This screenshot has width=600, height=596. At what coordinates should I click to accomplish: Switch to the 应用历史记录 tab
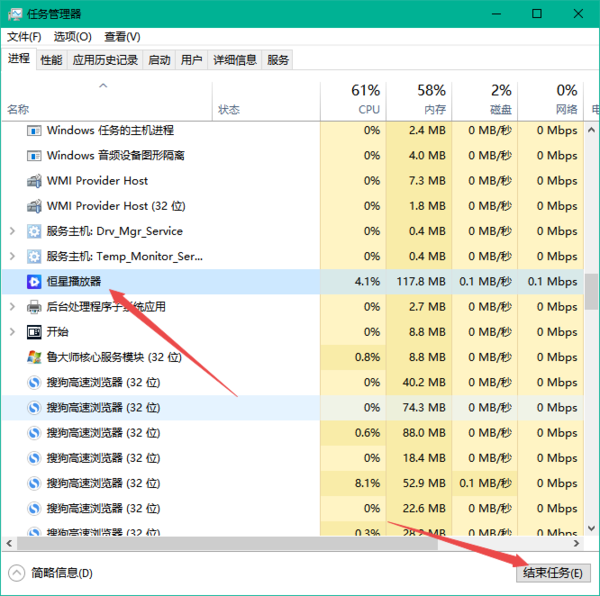point(105,60)
